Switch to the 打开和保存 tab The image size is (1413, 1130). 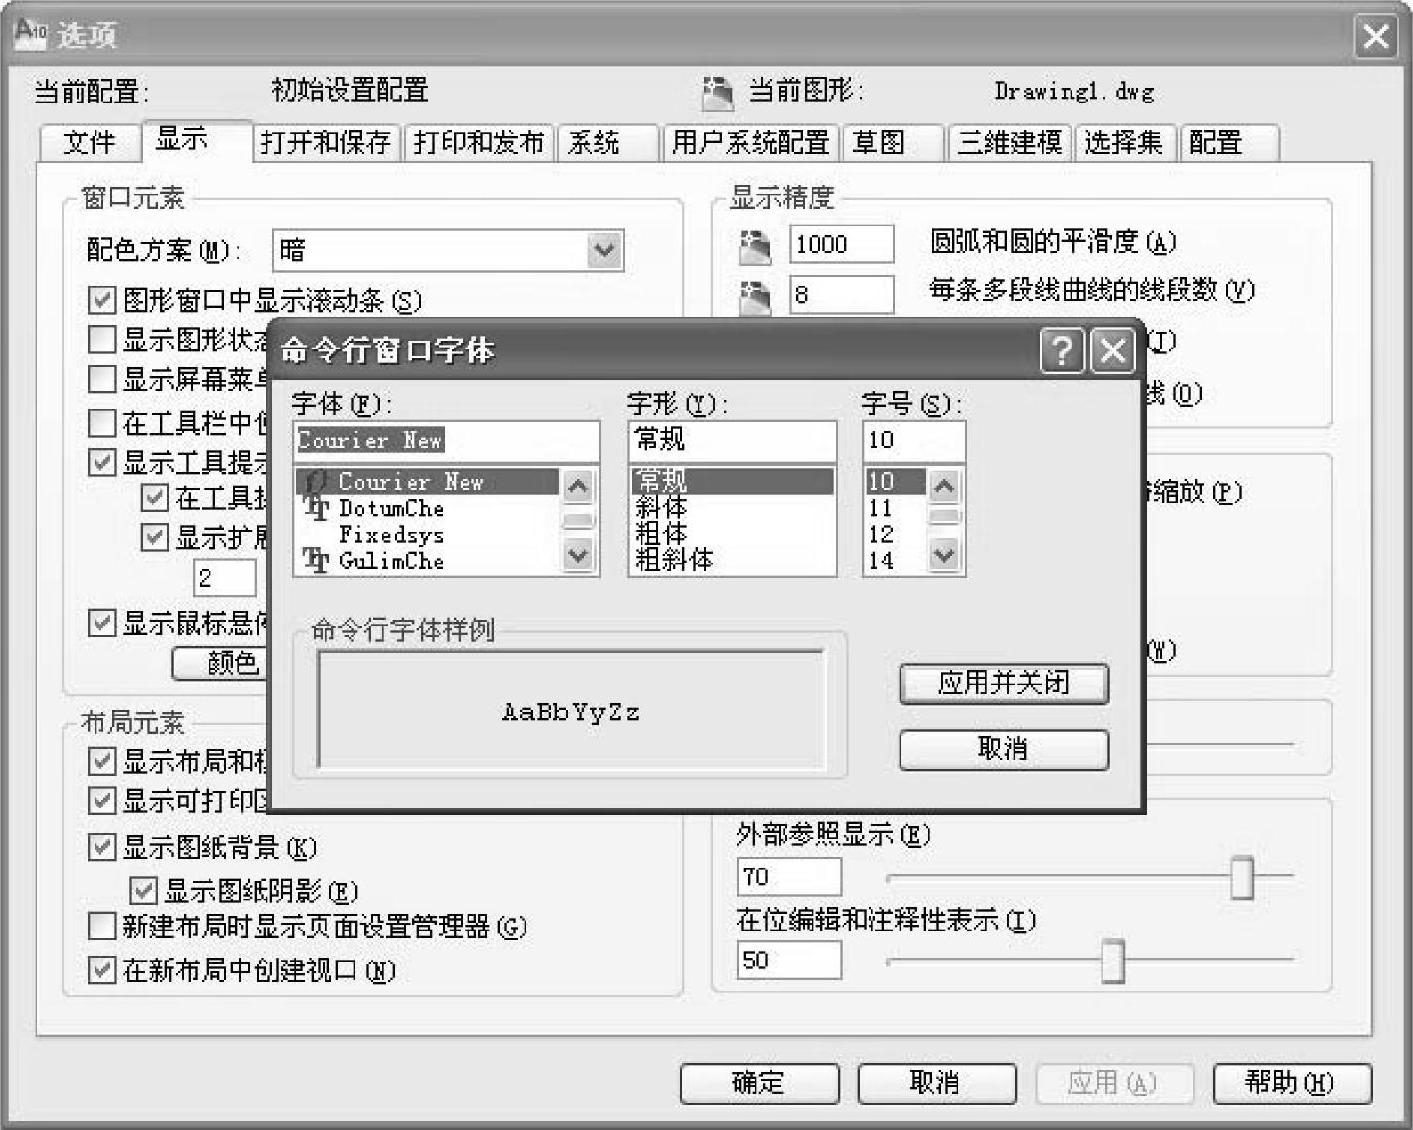(x=326, y=143)
